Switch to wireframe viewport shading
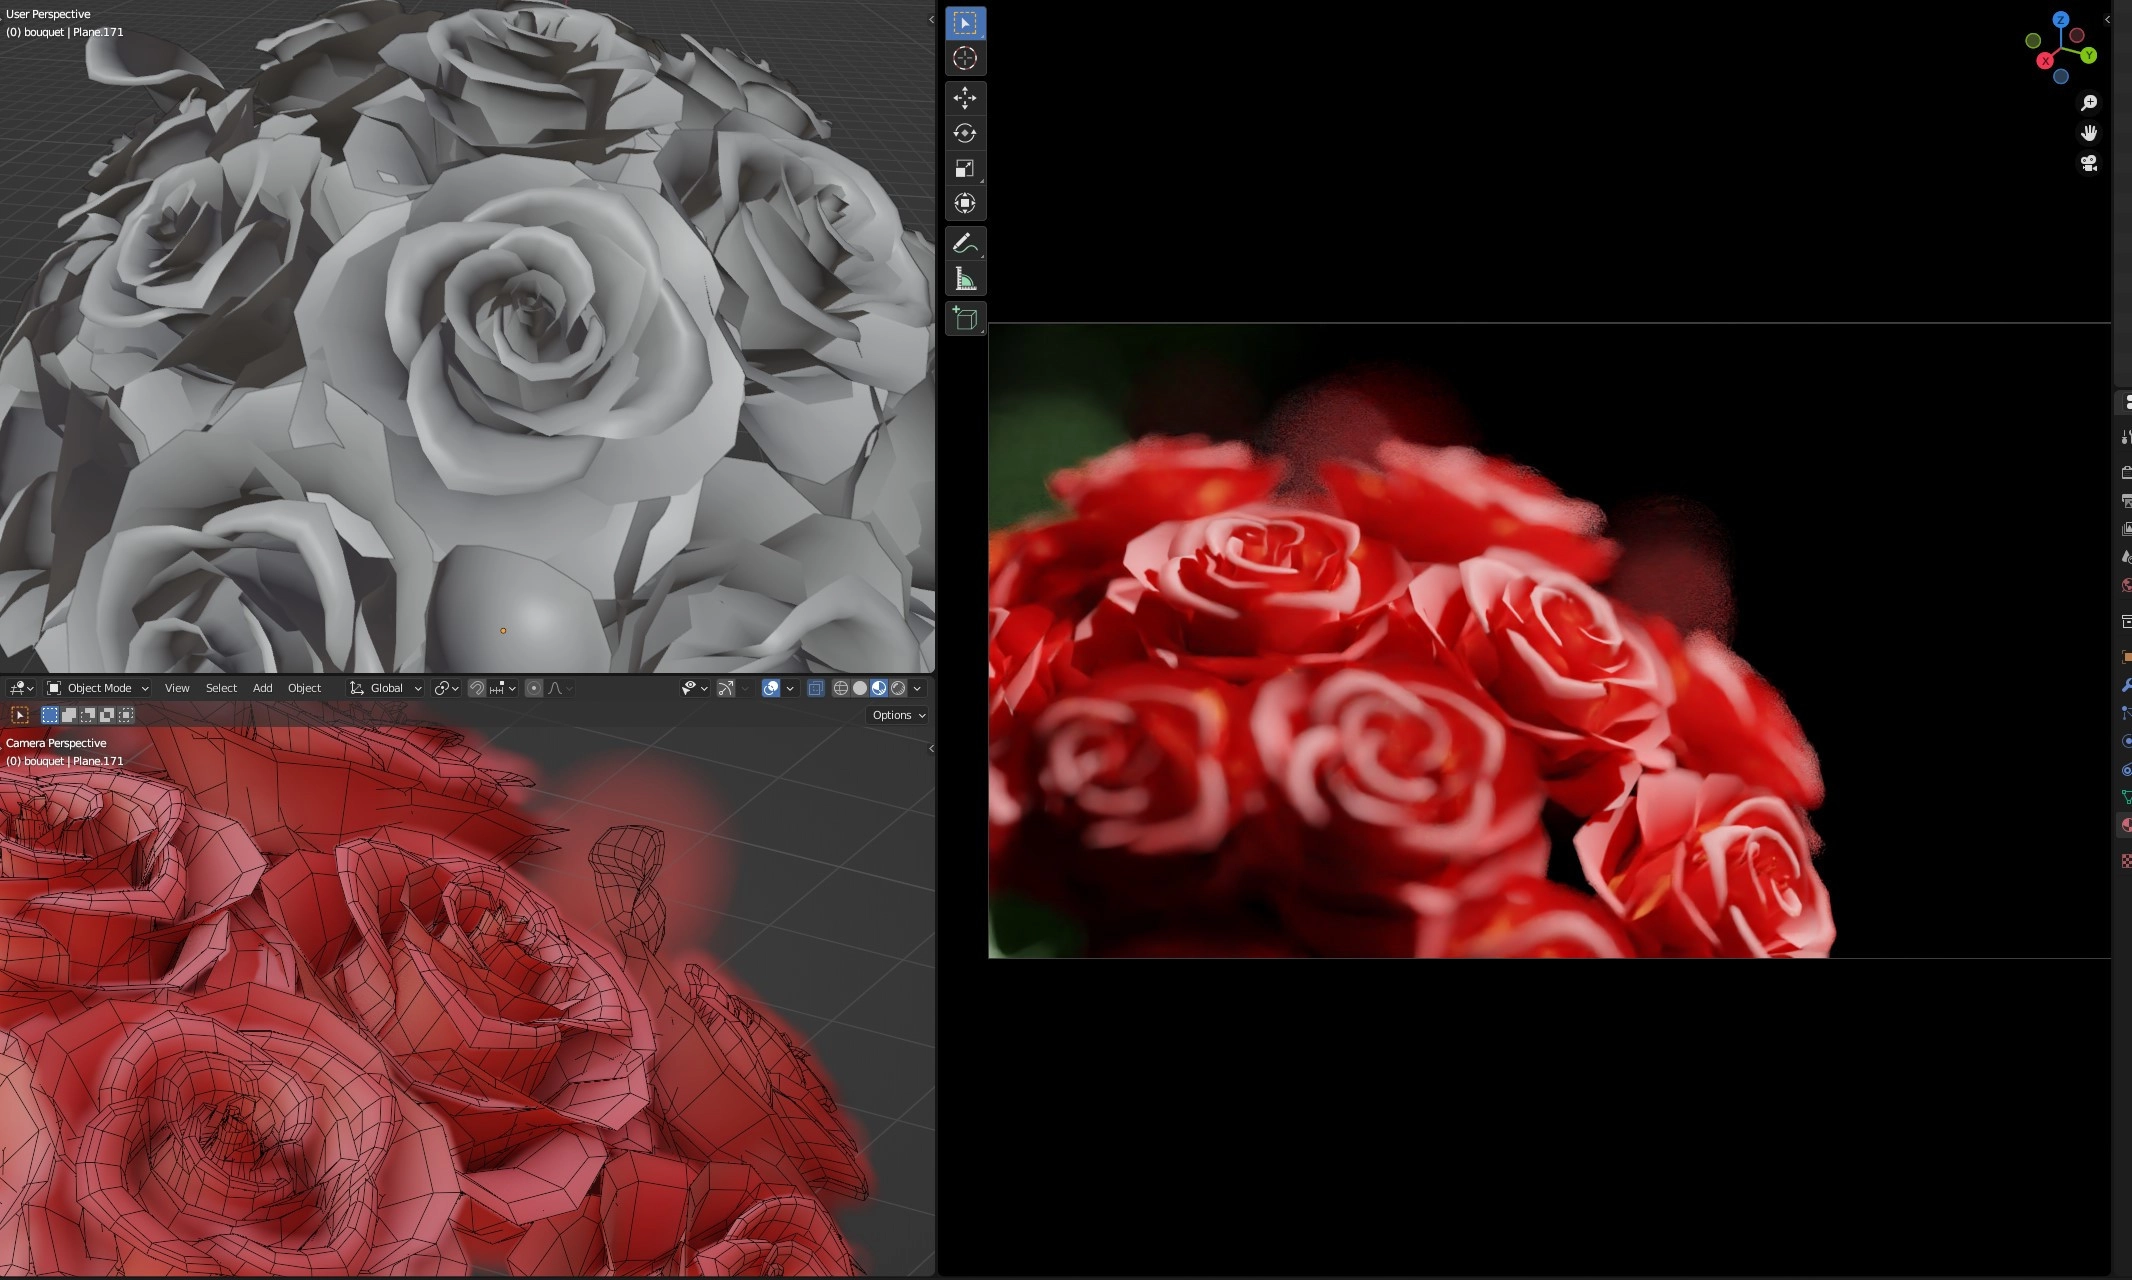 (841, 688)
